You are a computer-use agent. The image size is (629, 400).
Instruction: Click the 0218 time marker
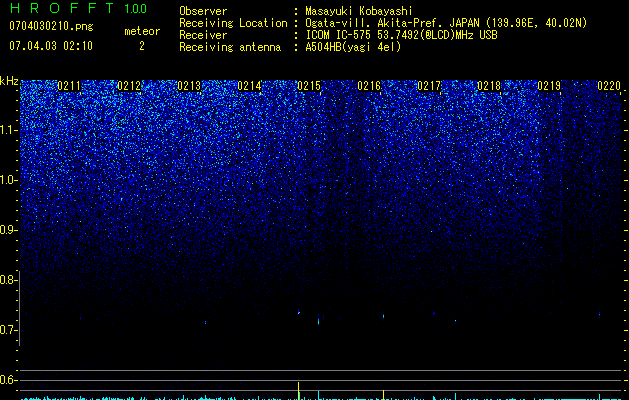coord(489,86)
